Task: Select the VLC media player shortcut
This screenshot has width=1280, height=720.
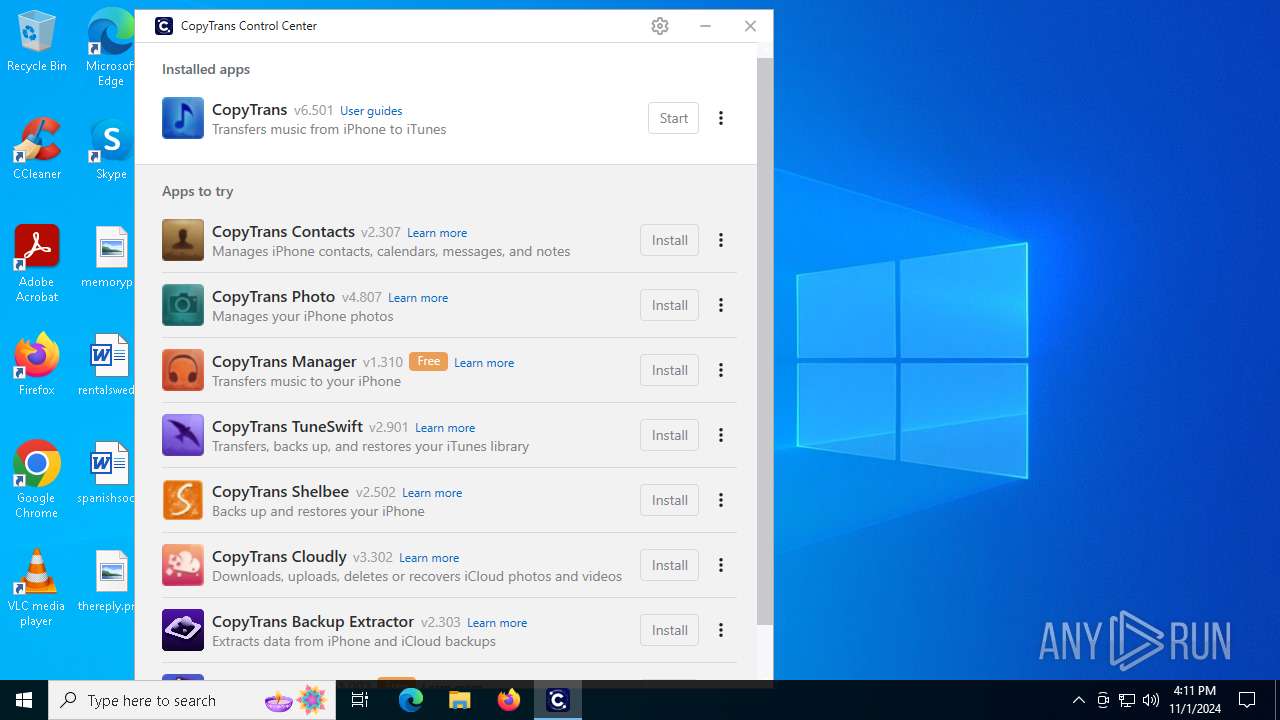Action: click(37, 588)
